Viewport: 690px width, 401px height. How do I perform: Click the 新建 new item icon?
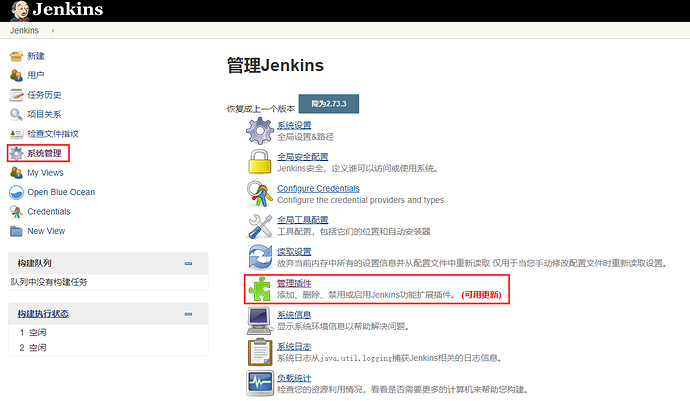point(16,56)
